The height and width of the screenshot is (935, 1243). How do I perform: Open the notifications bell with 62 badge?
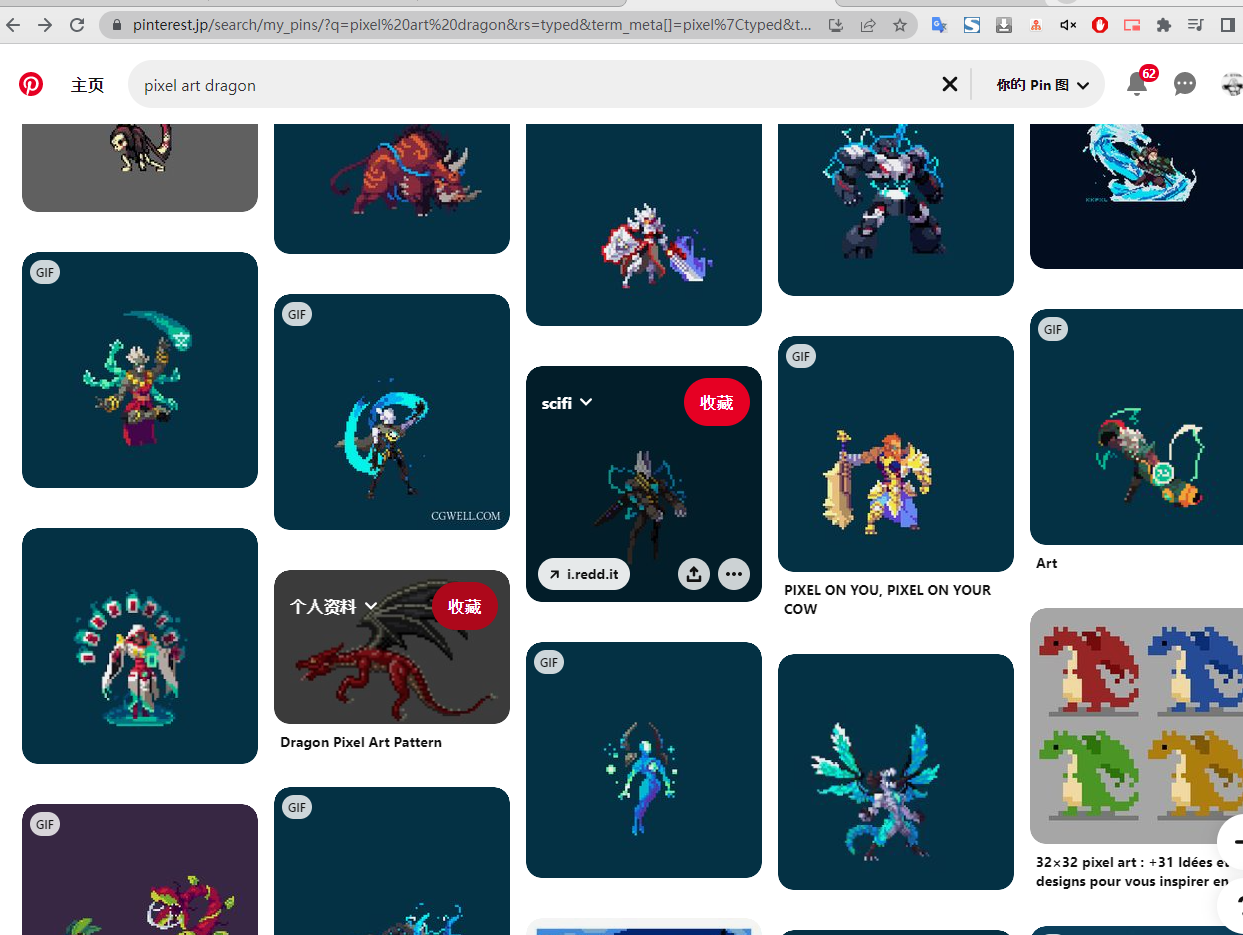(1137, 84)
